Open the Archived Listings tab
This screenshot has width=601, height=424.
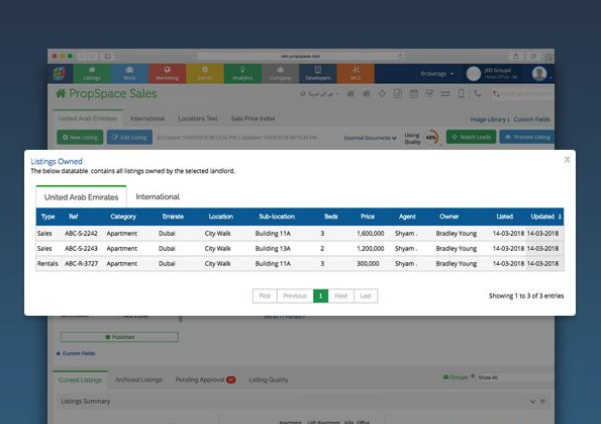(x=138, y=380)
